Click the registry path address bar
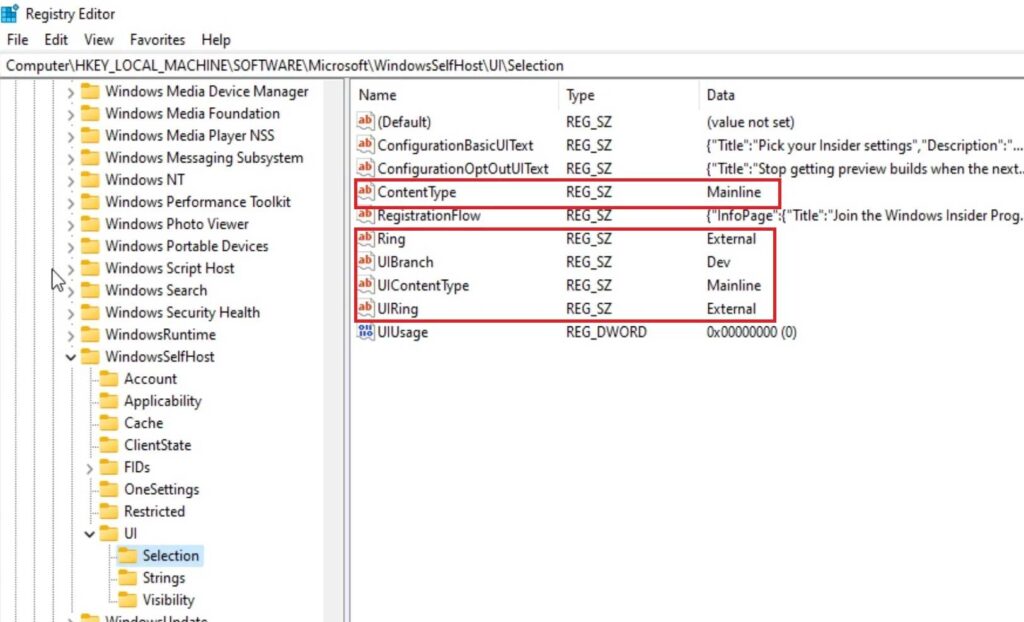Screen dimensions: 1024x622 coord(500,65)
